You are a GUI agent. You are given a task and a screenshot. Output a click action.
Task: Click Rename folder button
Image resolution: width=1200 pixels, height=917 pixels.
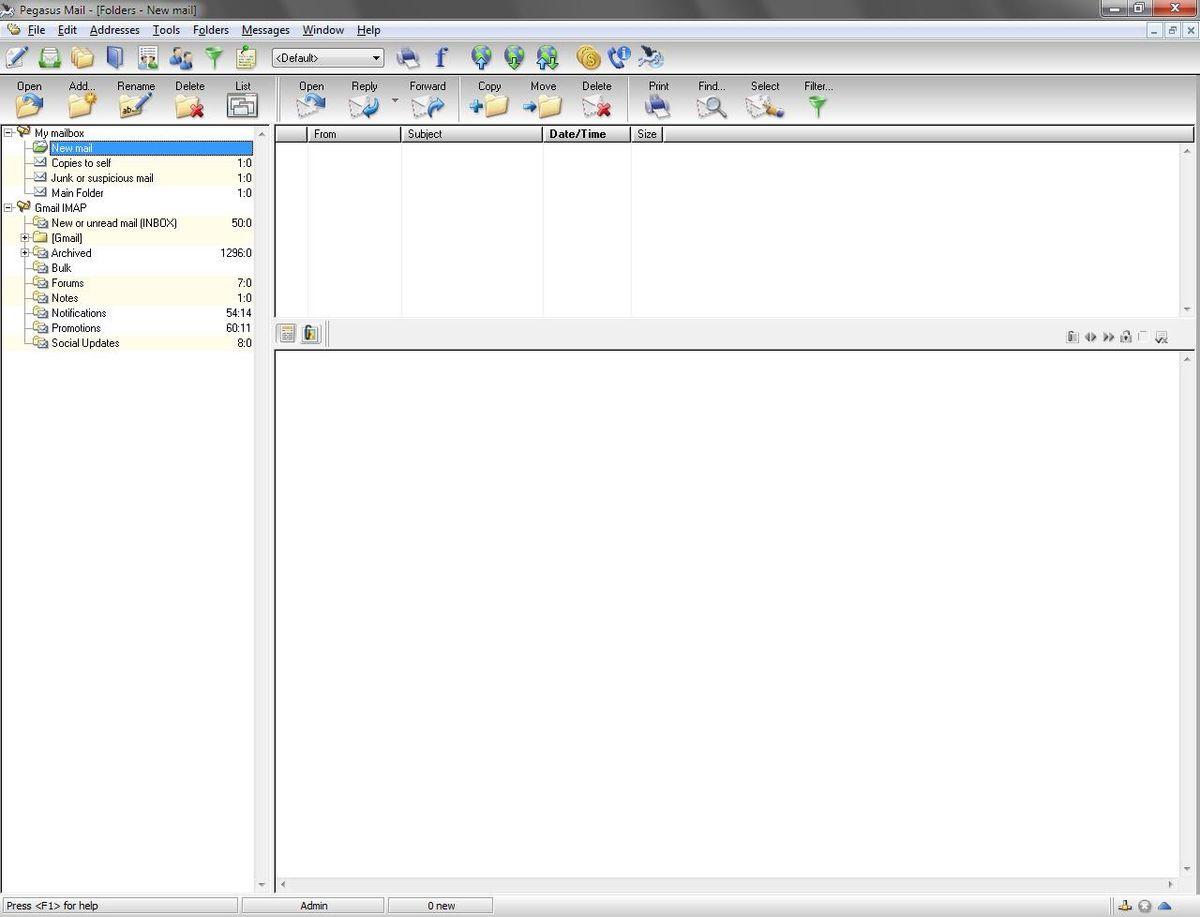pyautogui.click(x=136, y=99)
